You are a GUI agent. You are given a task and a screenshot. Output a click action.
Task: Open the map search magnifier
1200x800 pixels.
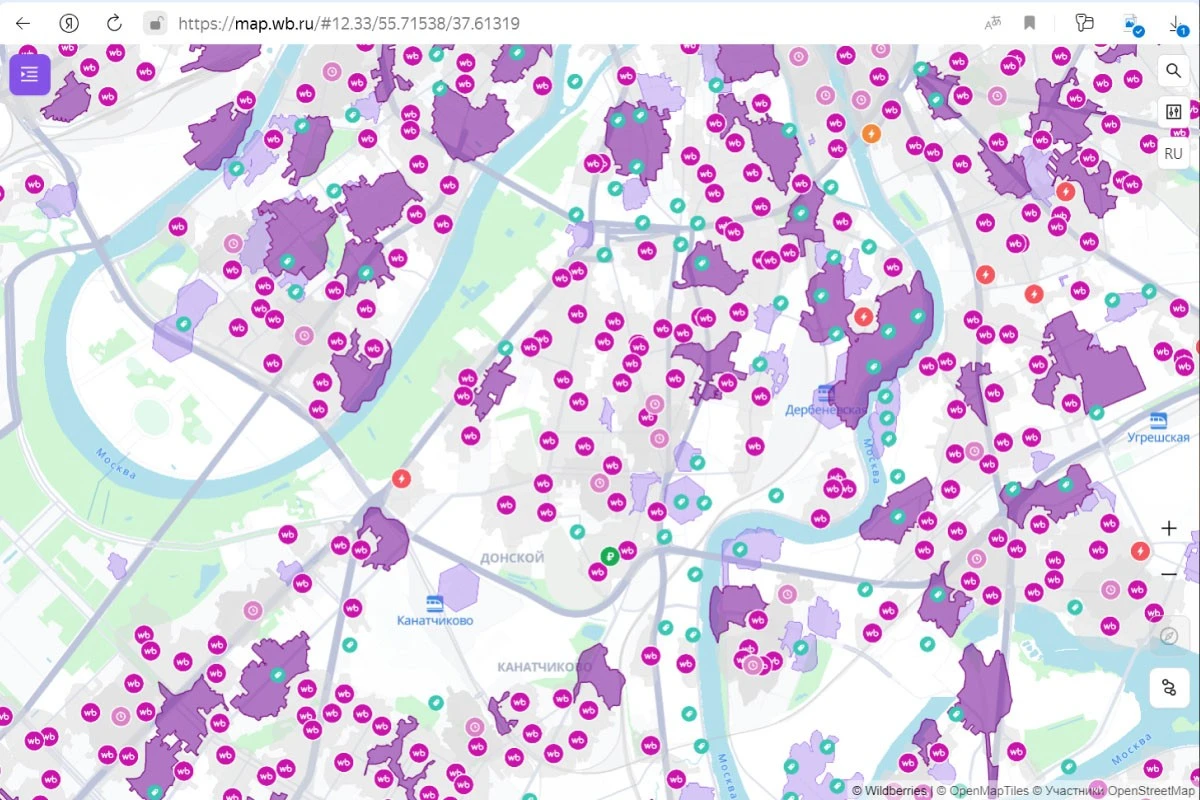tap(1173, 71)
